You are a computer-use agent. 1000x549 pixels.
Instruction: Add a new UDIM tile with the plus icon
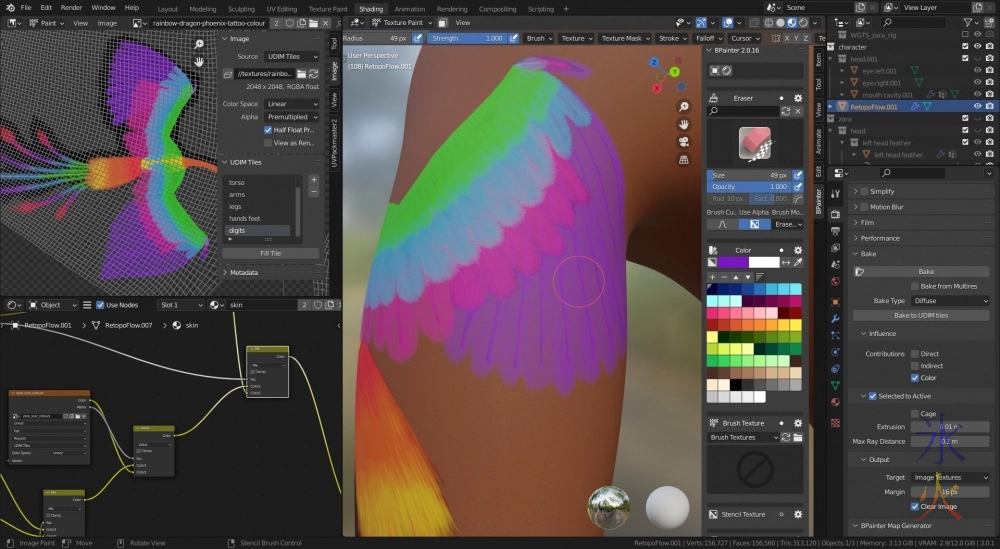point(314,181)
